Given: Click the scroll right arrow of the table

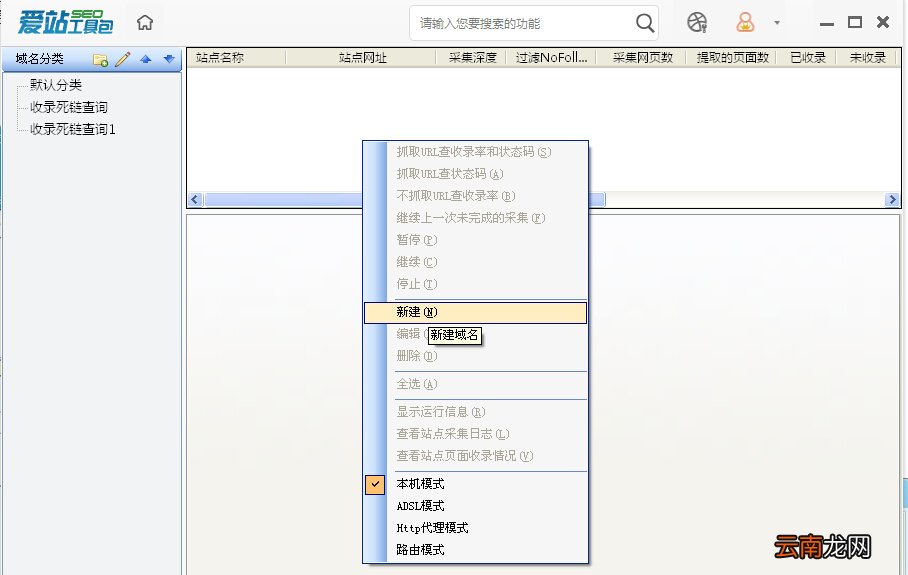Looking at the screenshot, I should coord(892,200).
